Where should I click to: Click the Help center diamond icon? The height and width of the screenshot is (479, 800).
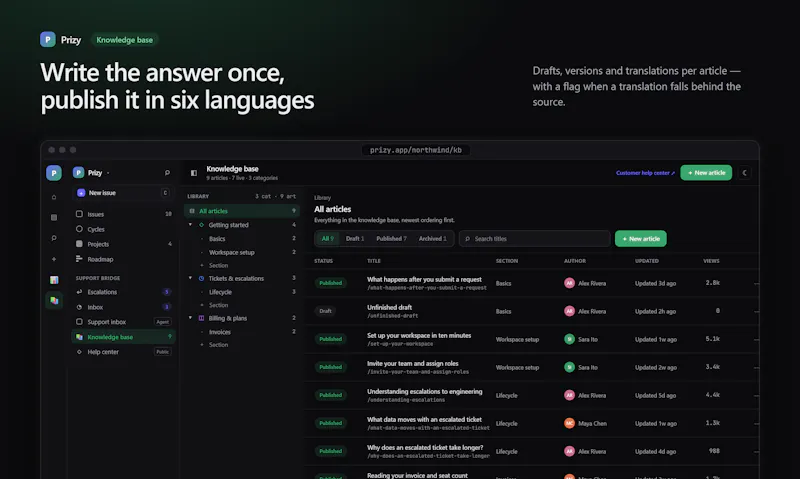pyautogui.click(x=79, y=352)
